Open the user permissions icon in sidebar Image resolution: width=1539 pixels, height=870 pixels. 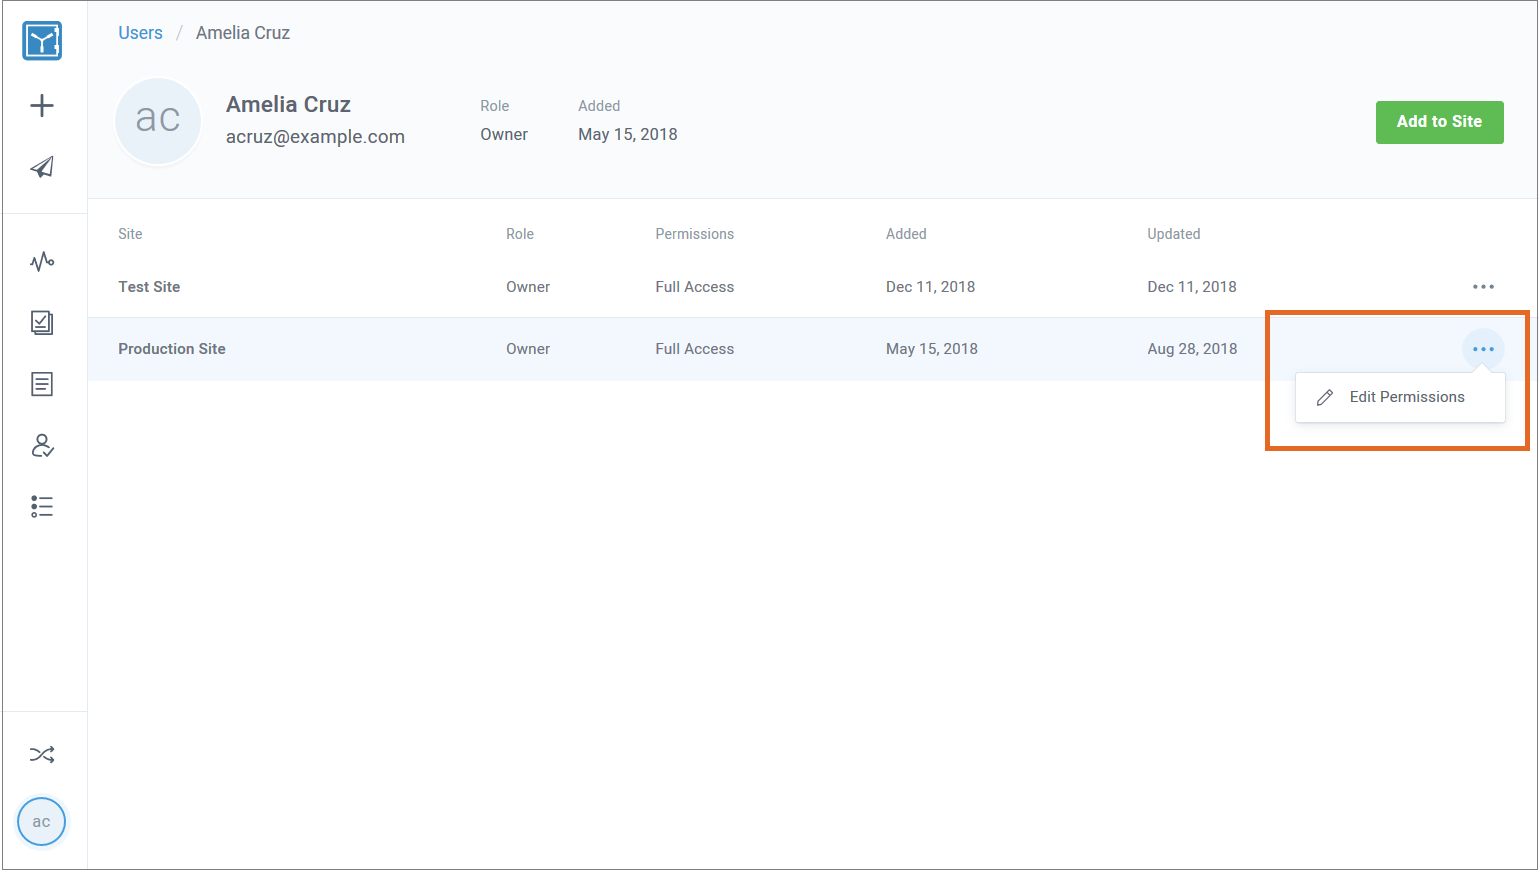pos(42,445)
